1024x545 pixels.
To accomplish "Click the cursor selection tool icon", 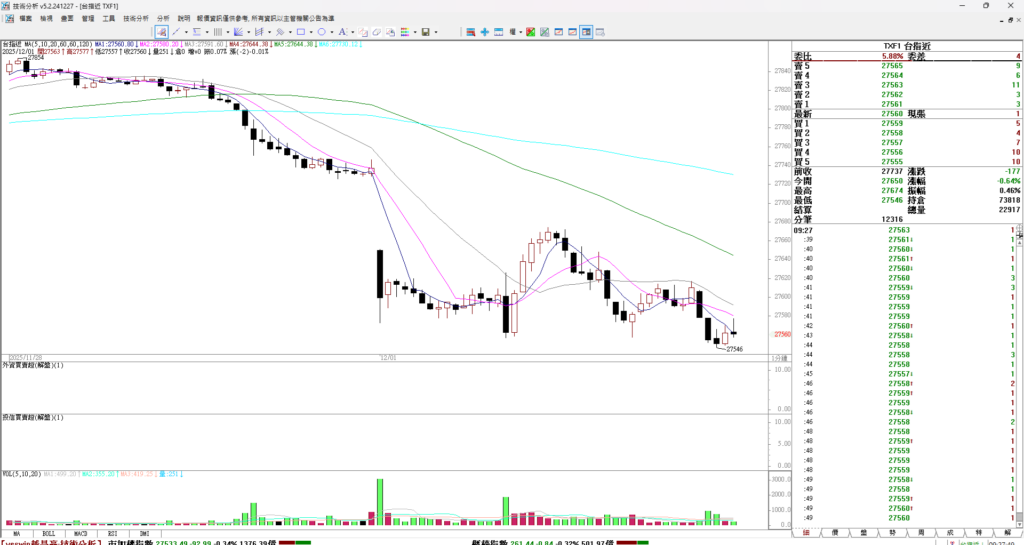I will [x=160, y=32].
